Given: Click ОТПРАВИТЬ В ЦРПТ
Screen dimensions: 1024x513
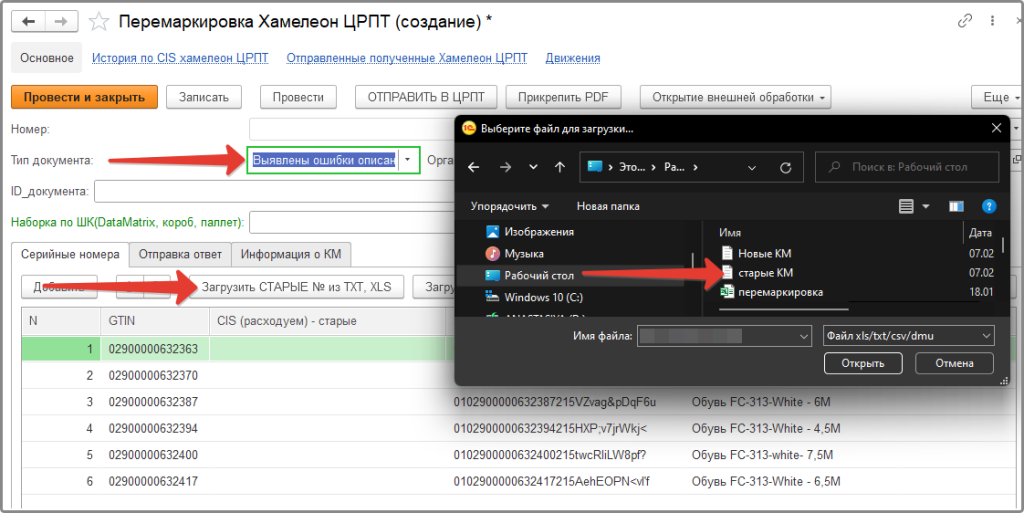Looking at the screenshot, I should tap(426, 97).
